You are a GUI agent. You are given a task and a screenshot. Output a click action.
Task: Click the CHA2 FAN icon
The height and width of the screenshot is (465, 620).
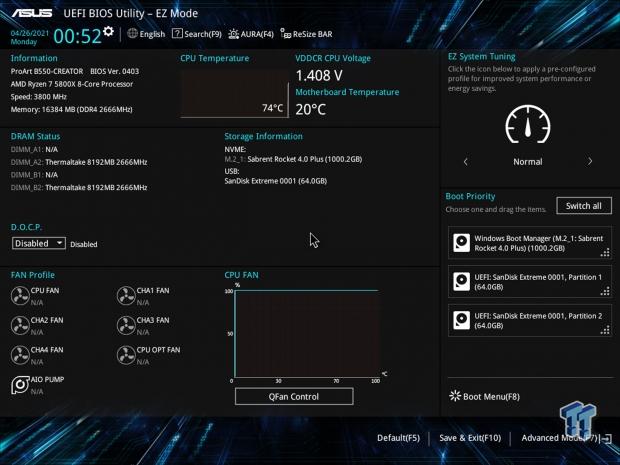(x=20, y=325)
